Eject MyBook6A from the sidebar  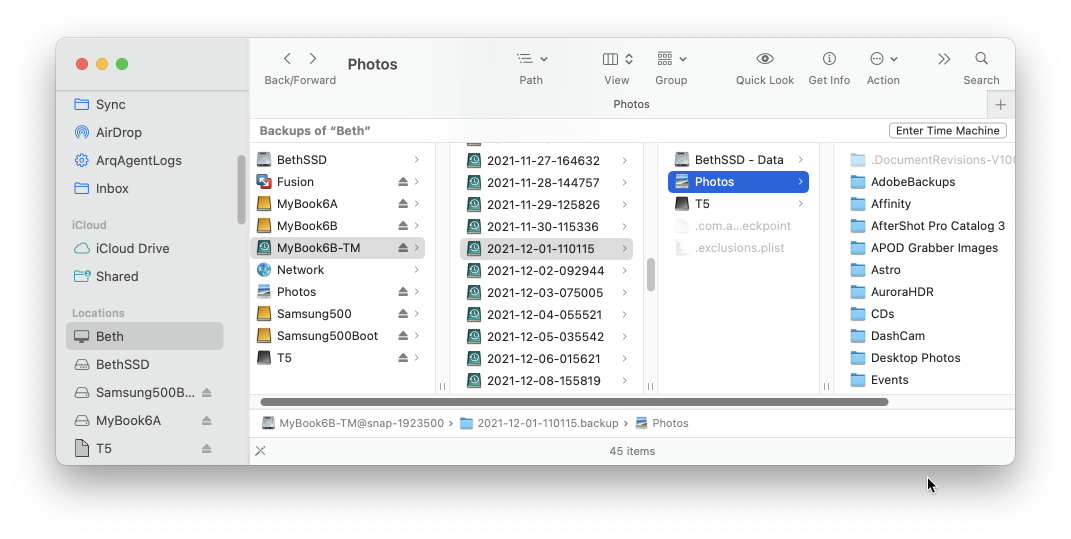[x=207, y=421]
